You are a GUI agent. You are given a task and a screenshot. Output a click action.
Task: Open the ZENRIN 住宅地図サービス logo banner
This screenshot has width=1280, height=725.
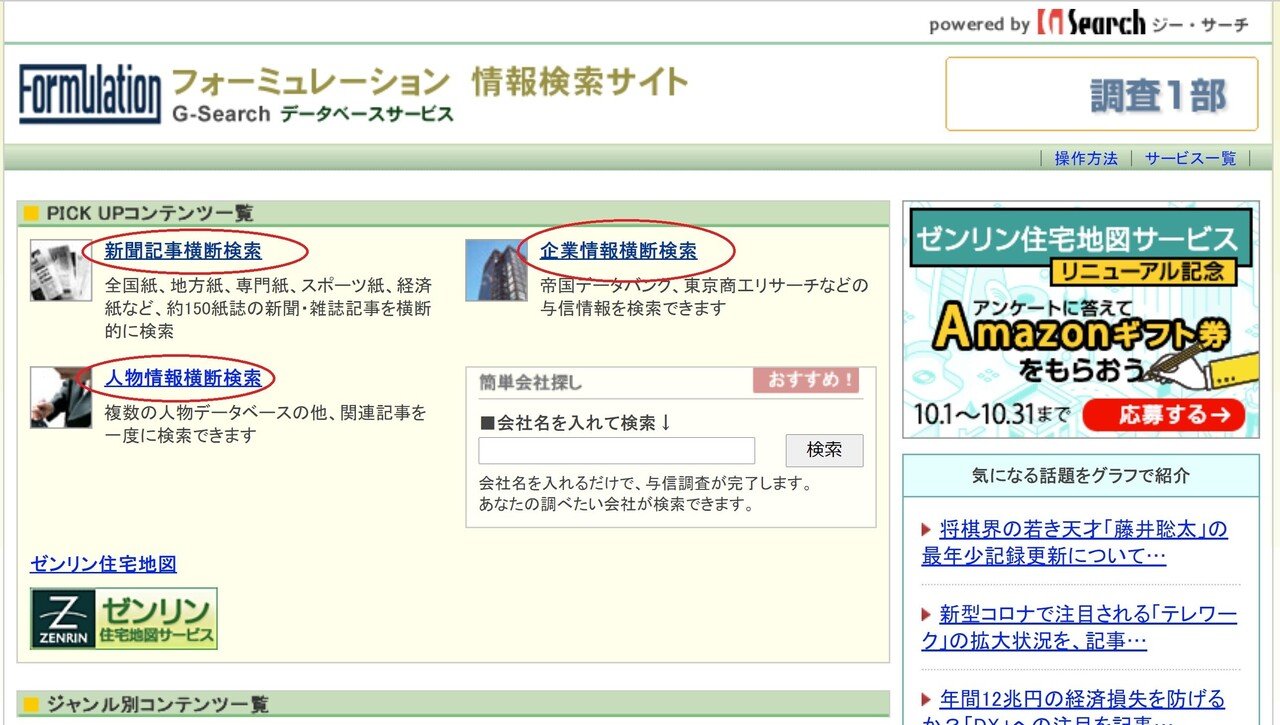pos(124,619)
